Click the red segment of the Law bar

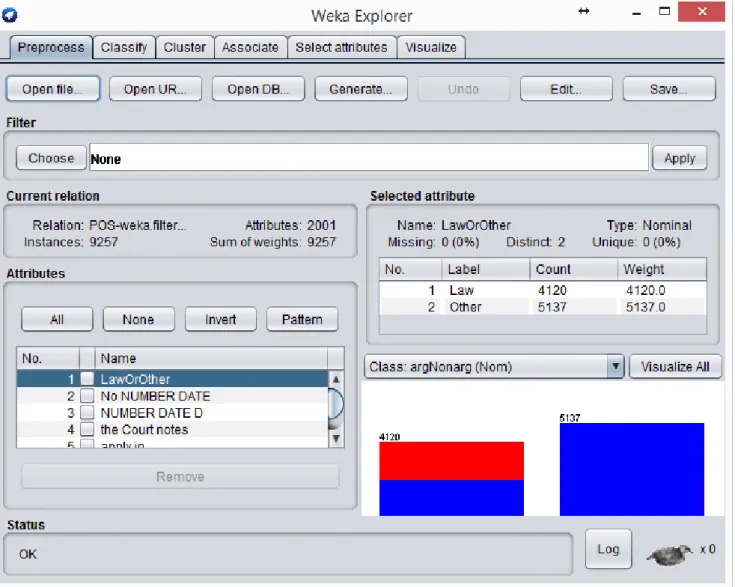pyautogui.click(x=451, y=461)
